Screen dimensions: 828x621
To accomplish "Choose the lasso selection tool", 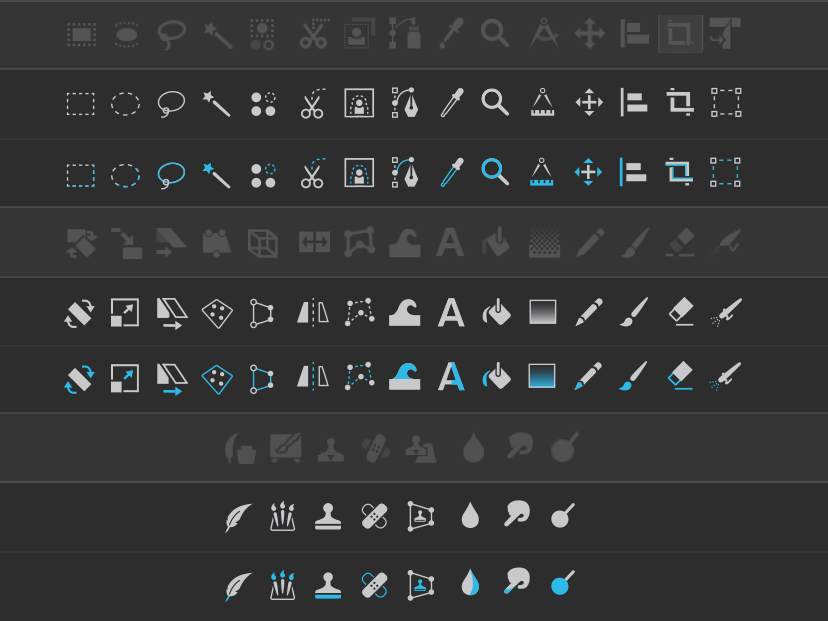I will coord(171,103).
